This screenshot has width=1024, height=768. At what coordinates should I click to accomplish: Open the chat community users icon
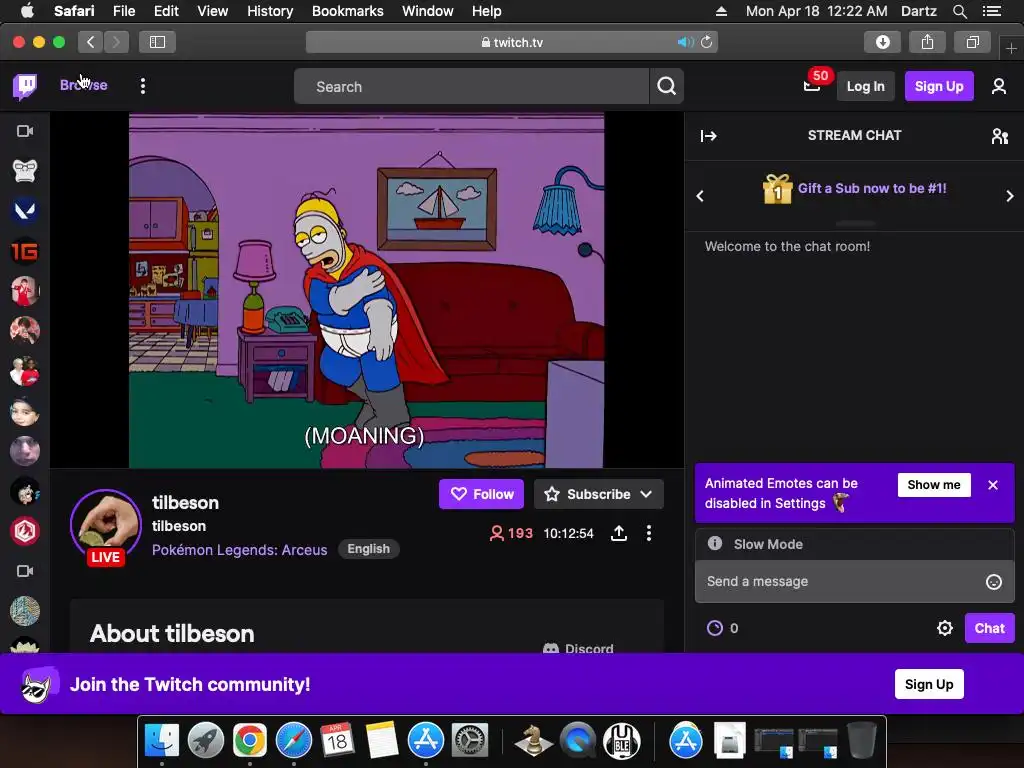[999, 136]
